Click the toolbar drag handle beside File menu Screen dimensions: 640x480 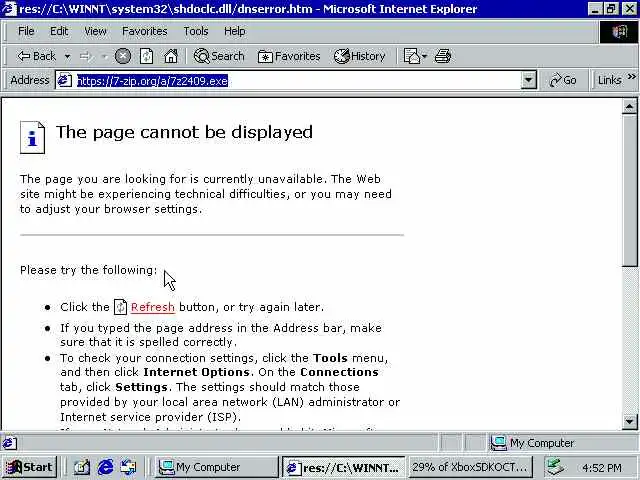tap(6, 31)
